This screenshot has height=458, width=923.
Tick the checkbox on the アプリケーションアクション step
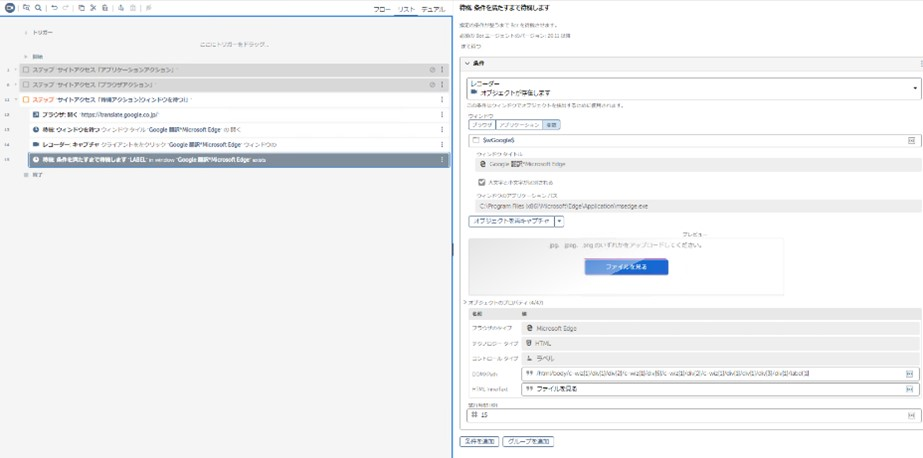tap(26, 70)
